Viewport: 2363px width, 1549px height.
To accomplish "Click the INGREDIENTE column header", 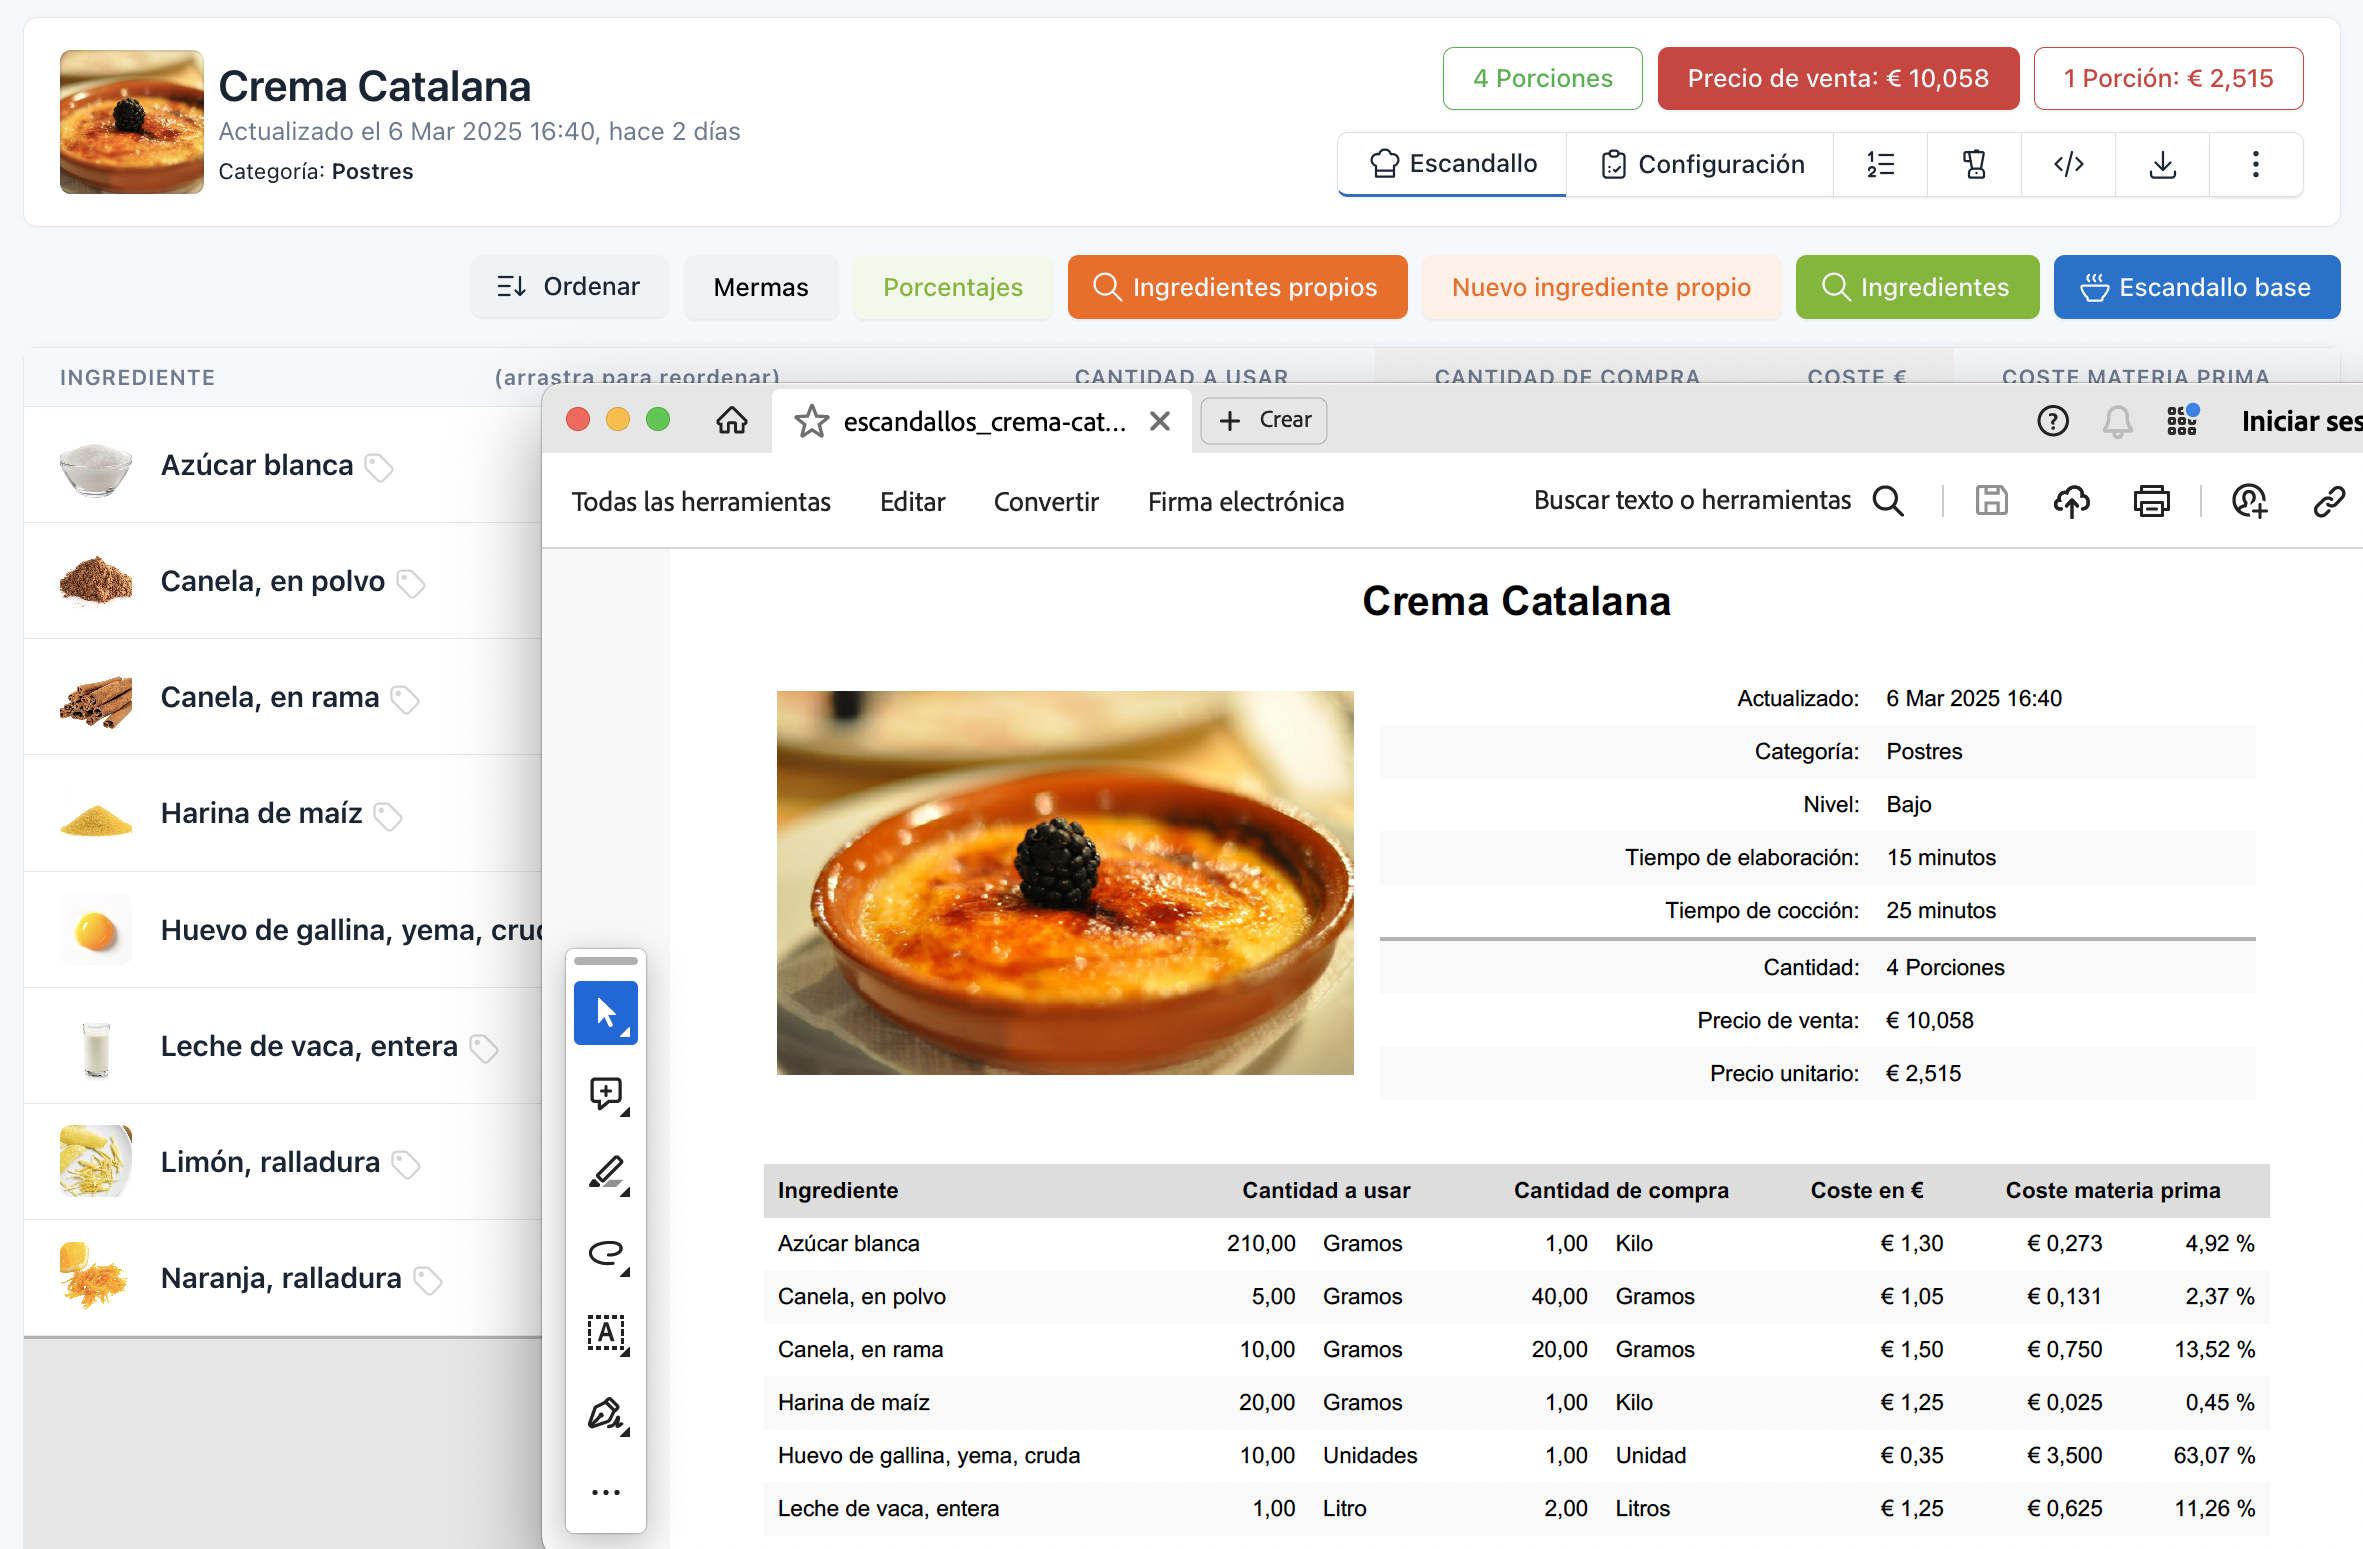I will [x=137, y=377].
